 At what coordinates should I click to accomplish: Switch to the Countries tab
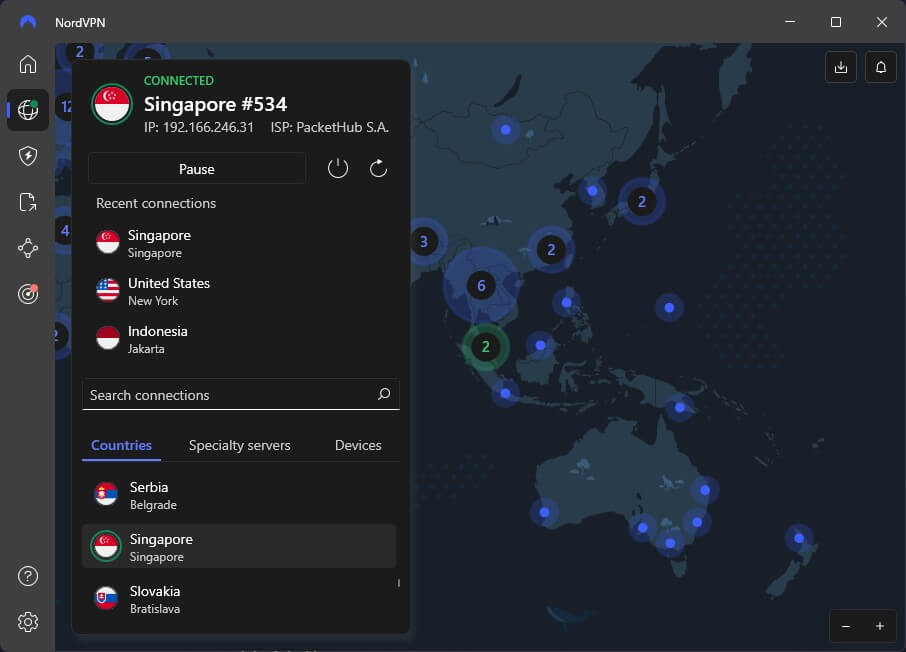tap(121, 445)
